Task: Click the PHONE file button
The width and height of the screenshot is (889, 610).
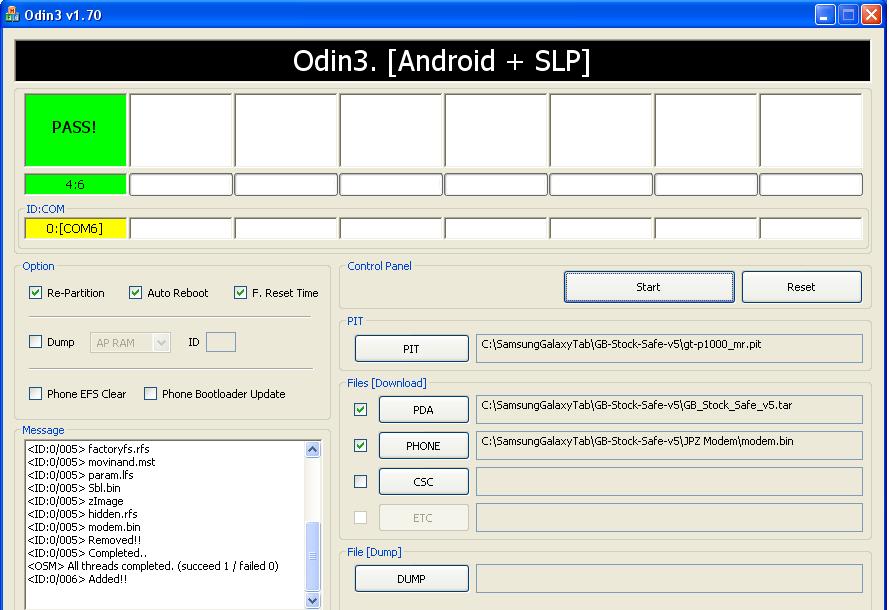Action: [x=424, y=446]
